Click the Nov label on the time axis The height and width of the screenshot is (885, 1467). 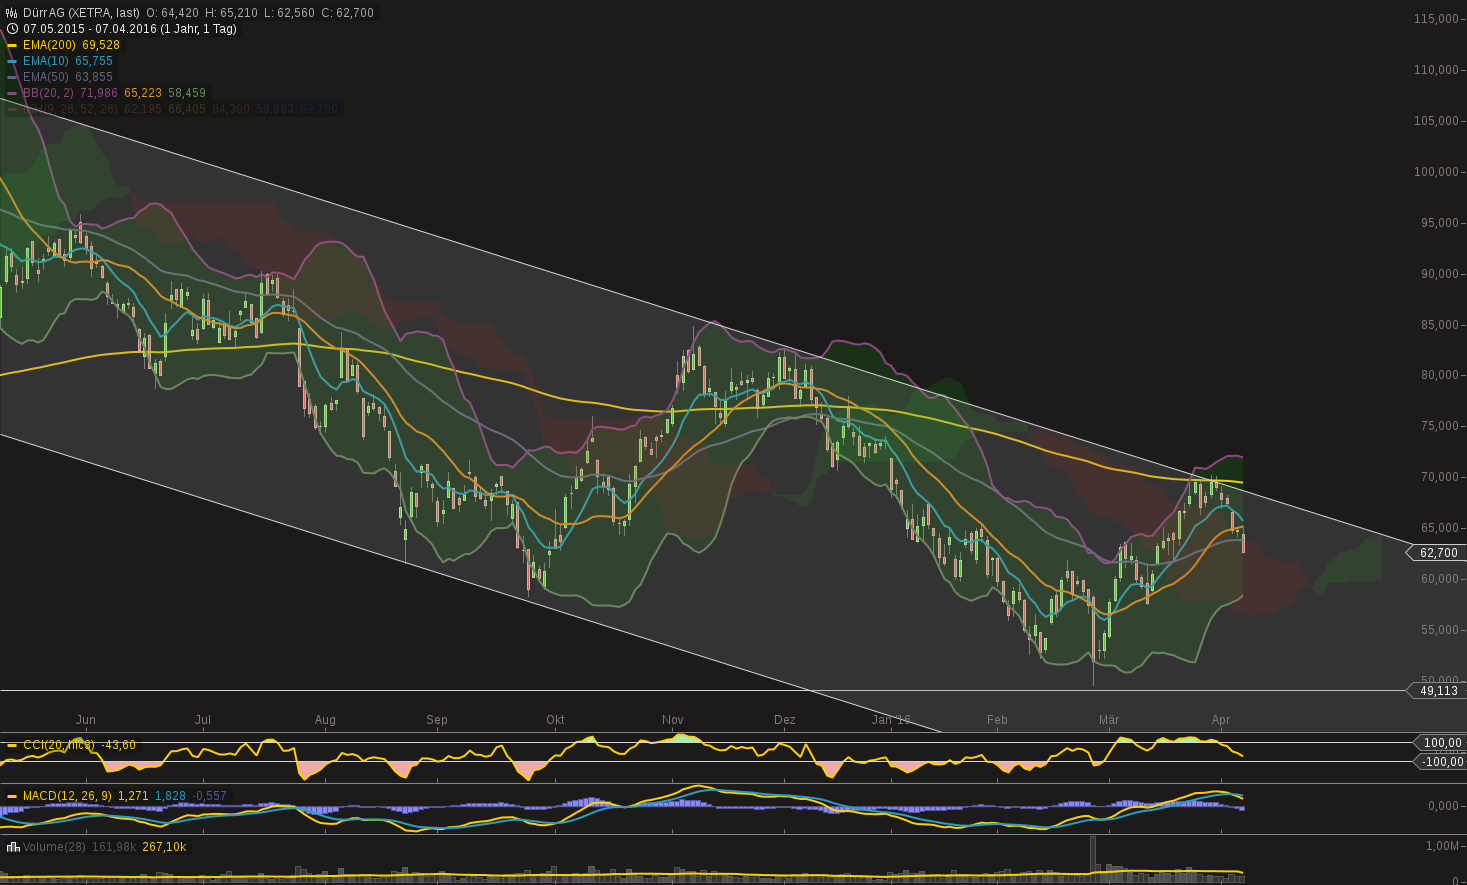(x=672, y=720)
